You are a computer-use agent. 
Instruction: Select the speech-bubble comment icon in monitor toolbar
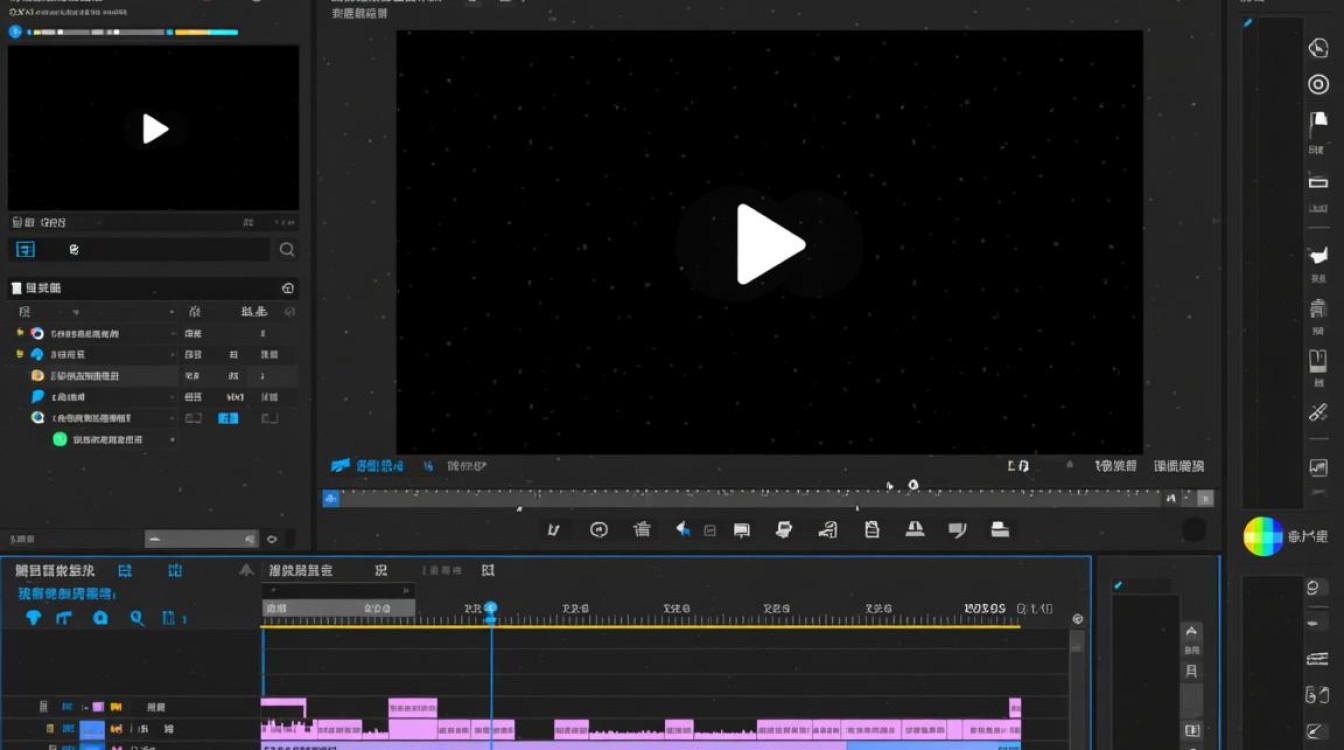click(x=957, y=530)
